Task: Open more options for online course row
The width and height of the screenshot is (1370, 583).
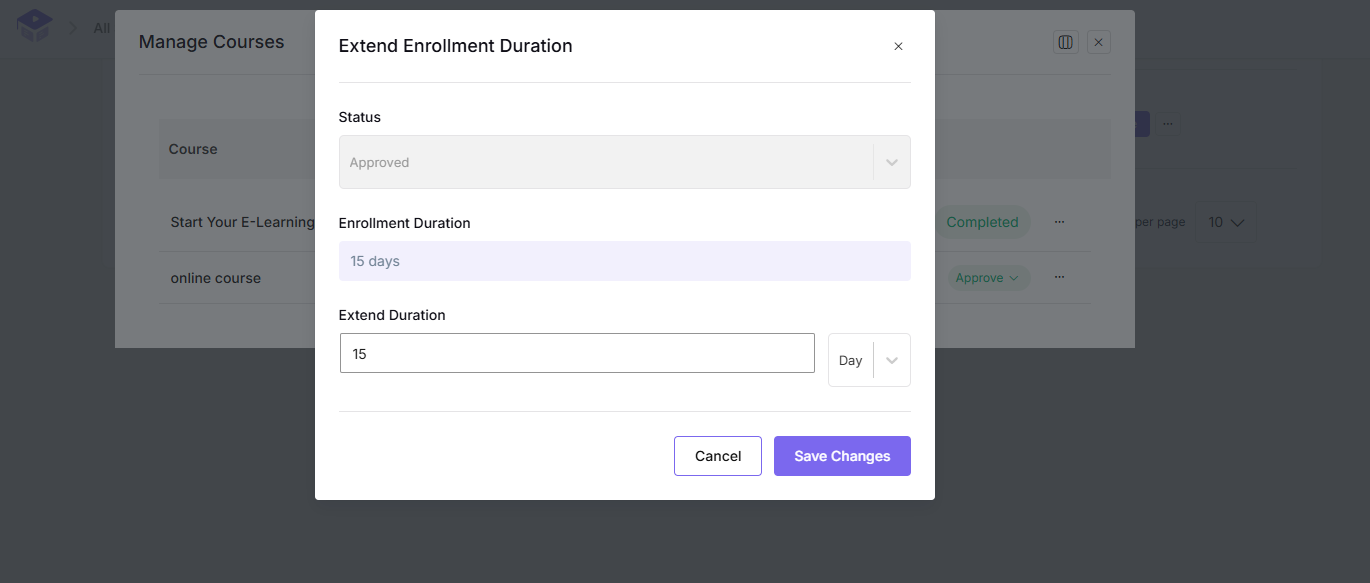Action: coord(1059,277)
